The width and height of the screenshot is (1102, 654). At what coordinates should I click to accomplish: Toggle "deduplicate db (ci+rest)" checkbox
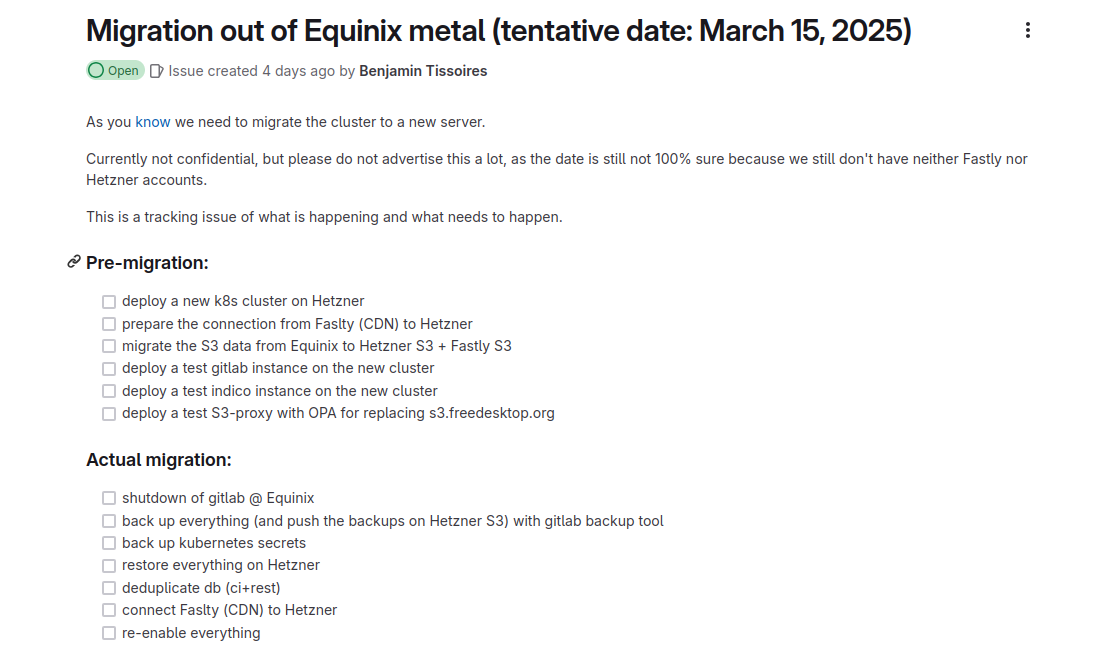109,588
